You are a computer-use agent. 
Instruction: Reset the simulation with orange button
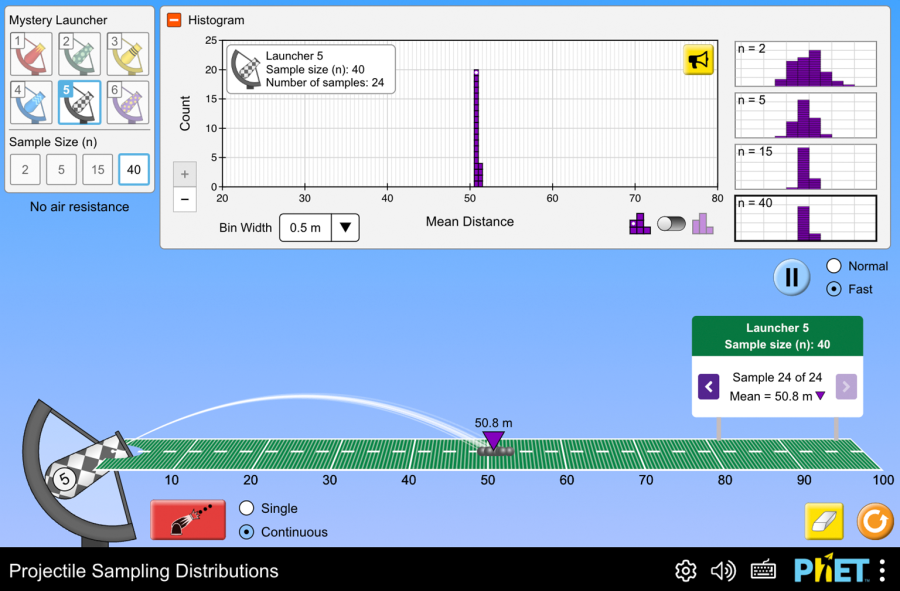click(x=873, y=521)
